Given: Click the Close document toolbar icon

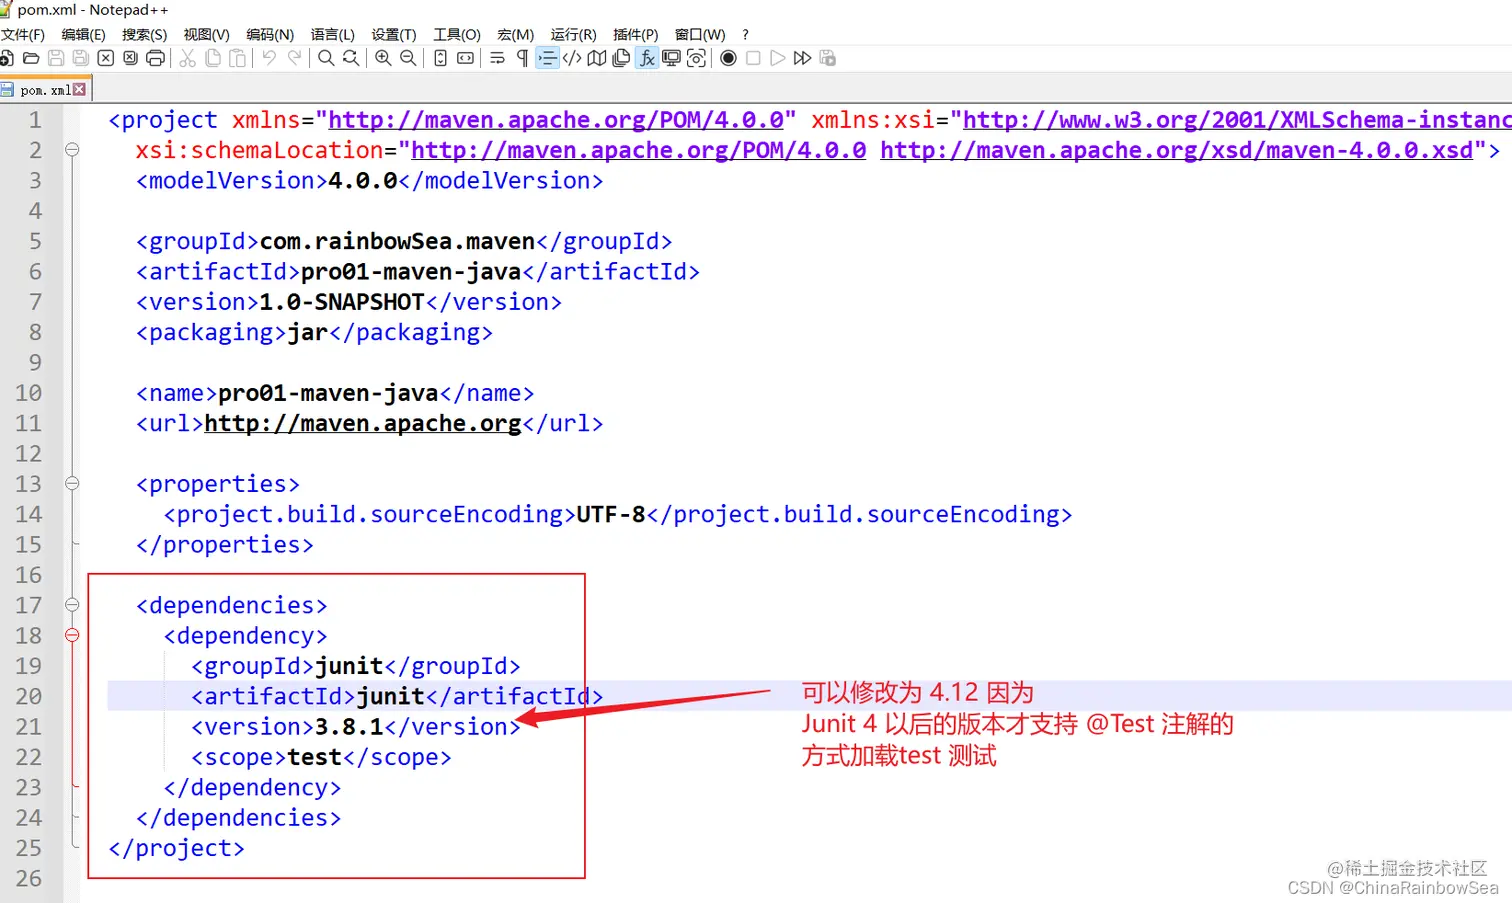Looking at the screenshot, I should click(x=106, y=58).
